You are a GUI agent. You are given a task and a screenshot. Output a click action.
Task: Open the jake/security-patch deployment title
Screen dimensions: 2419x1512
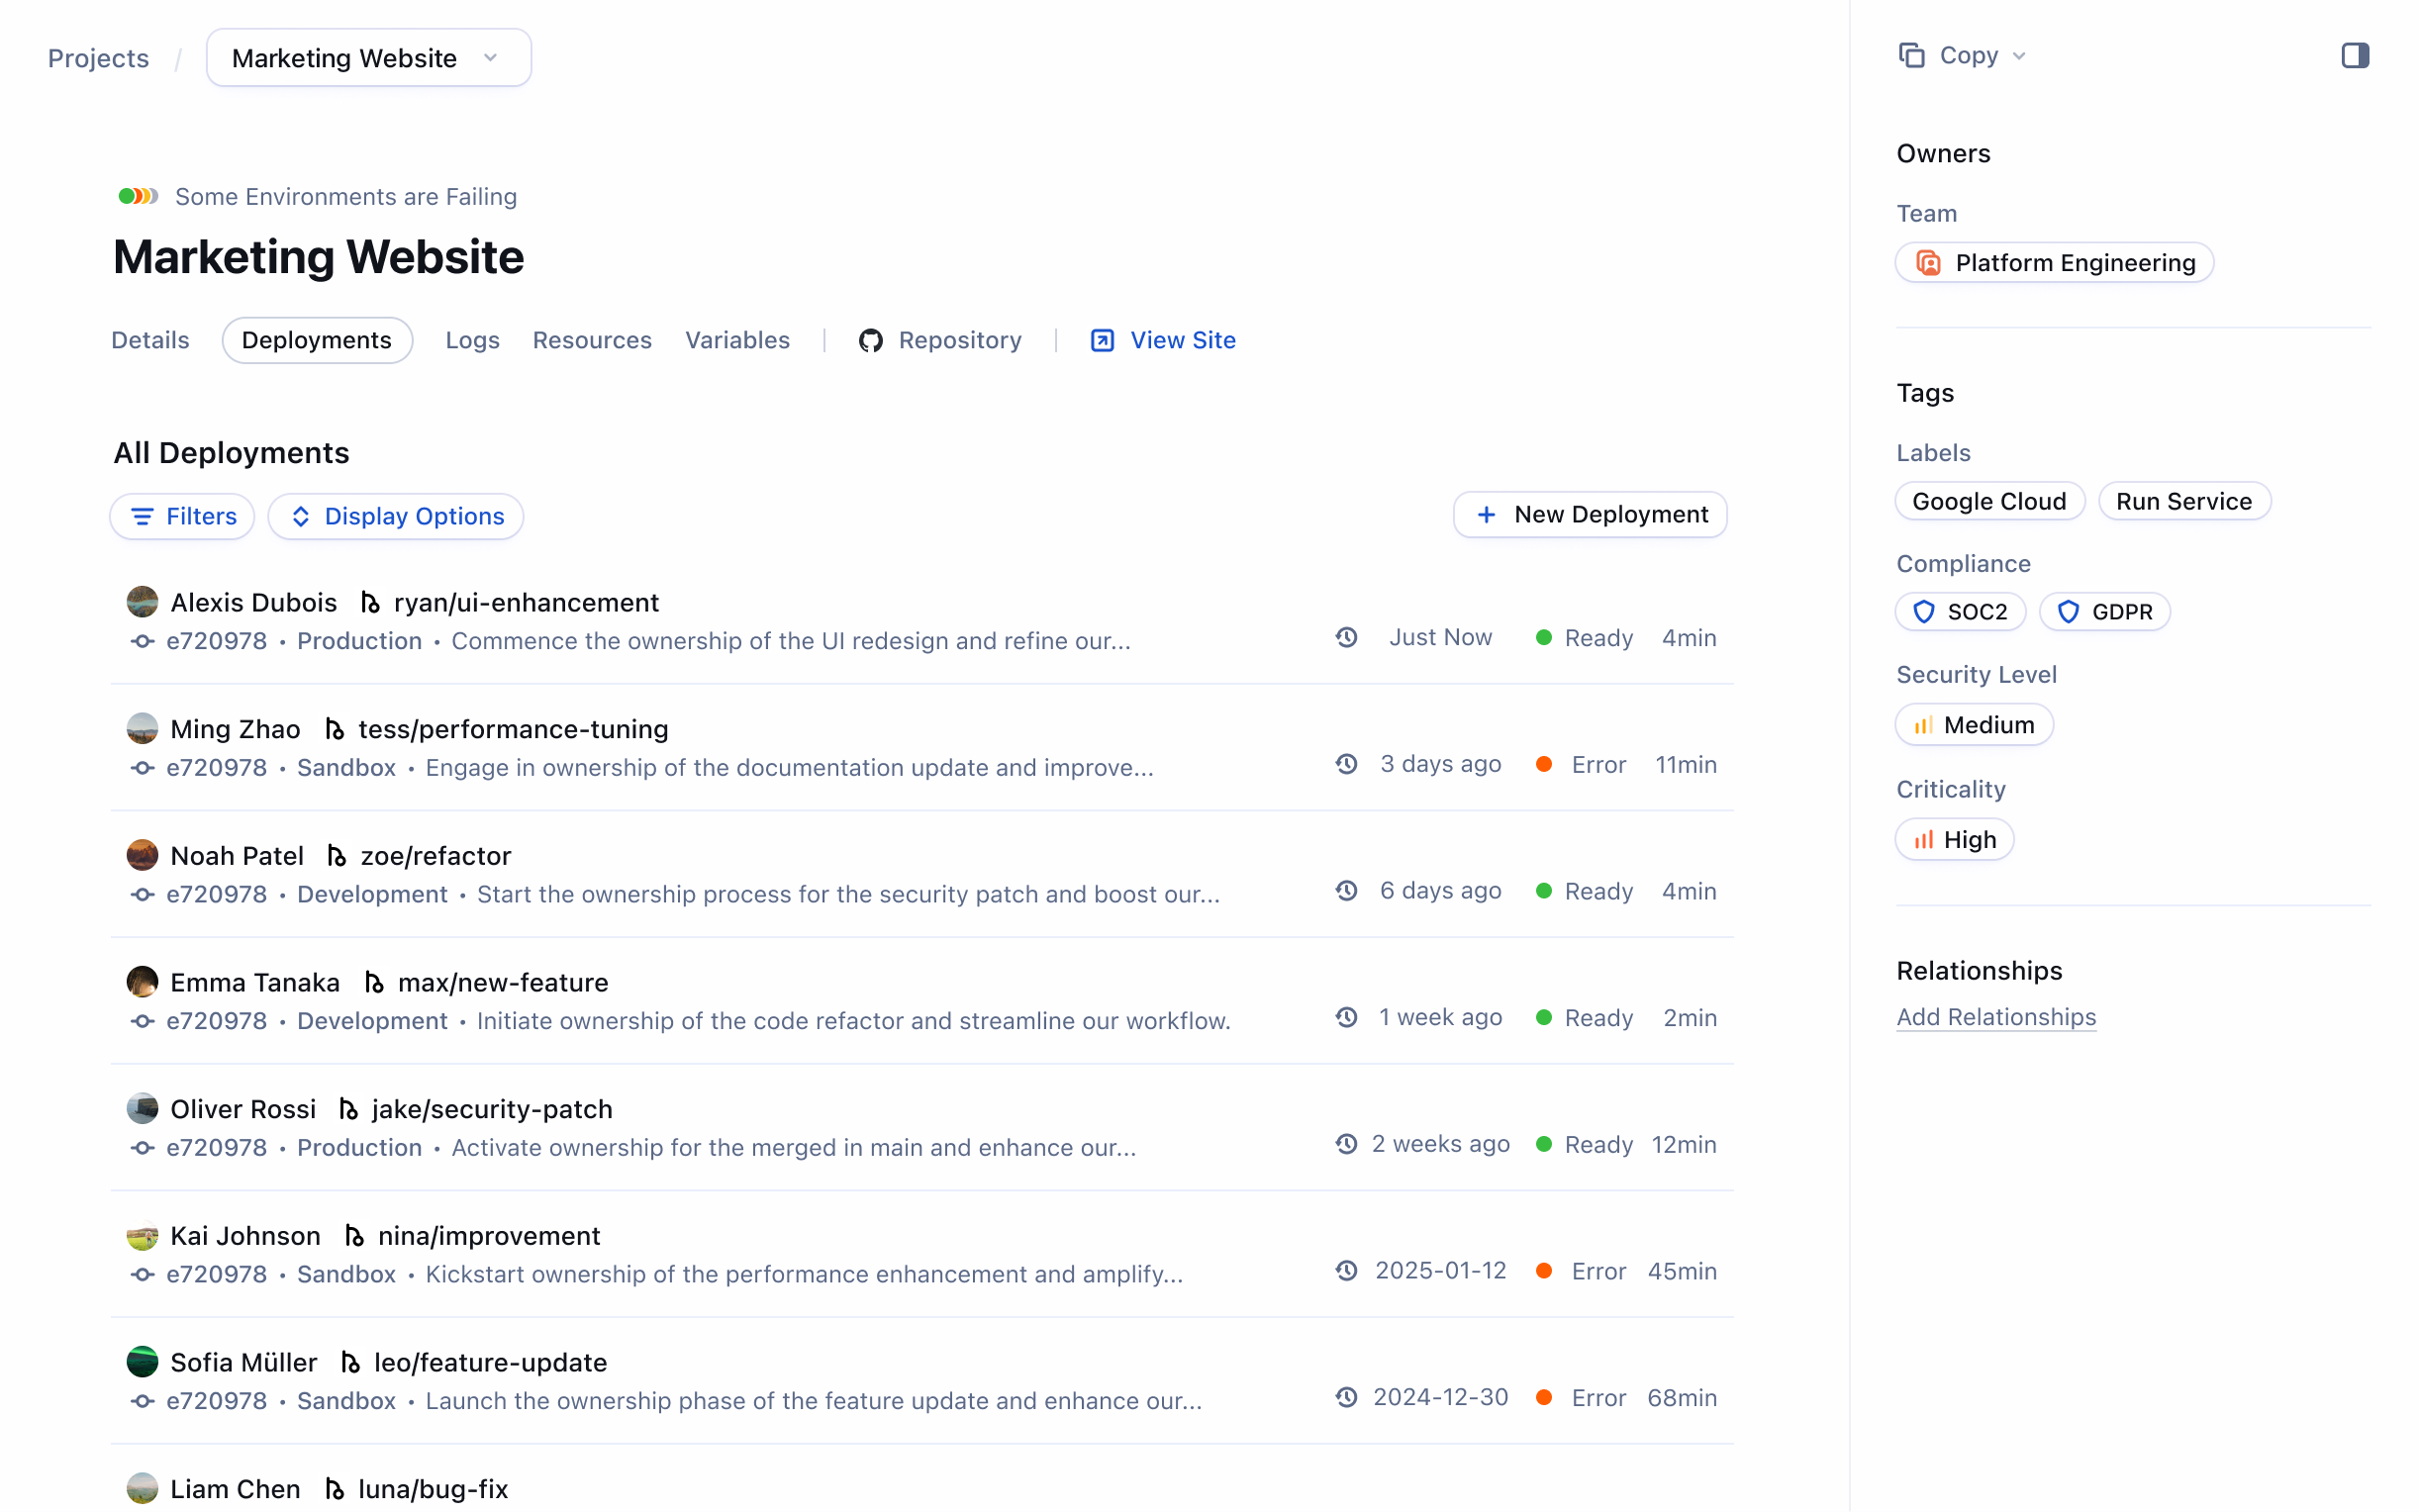pos(492,1109)
